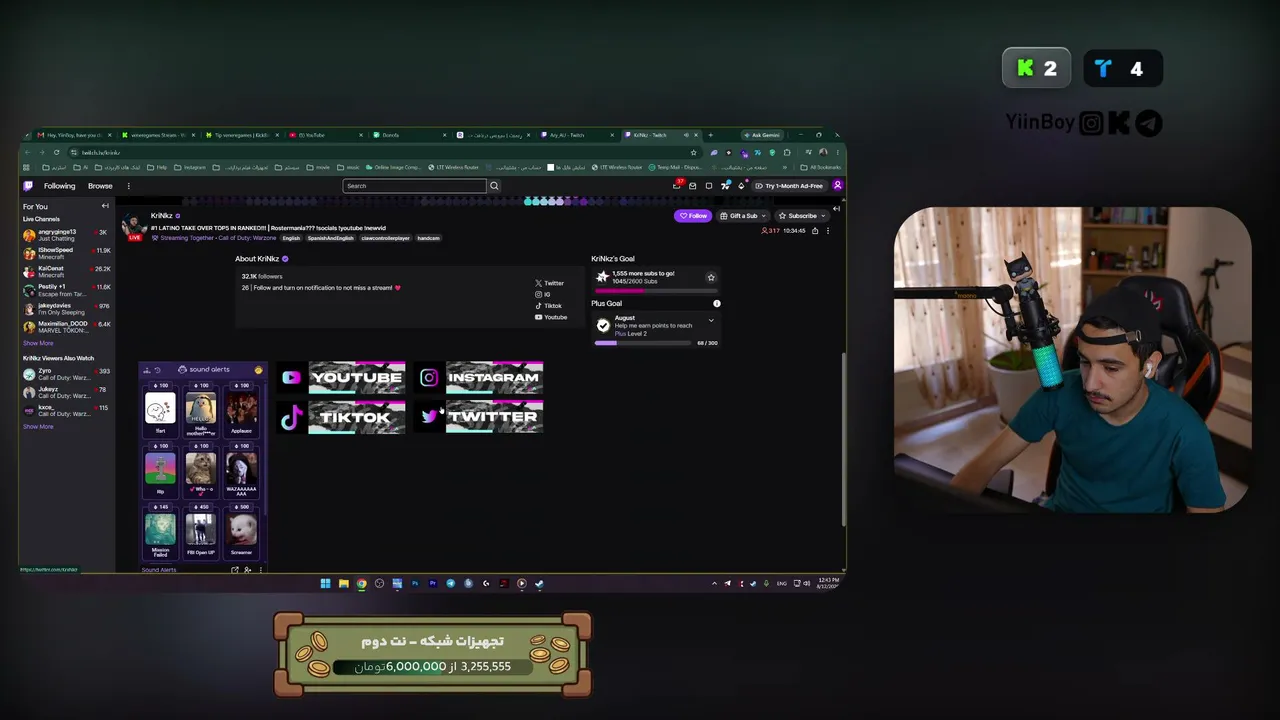
Task: Expand the August Plus Goal details
Action: [711, 320]
